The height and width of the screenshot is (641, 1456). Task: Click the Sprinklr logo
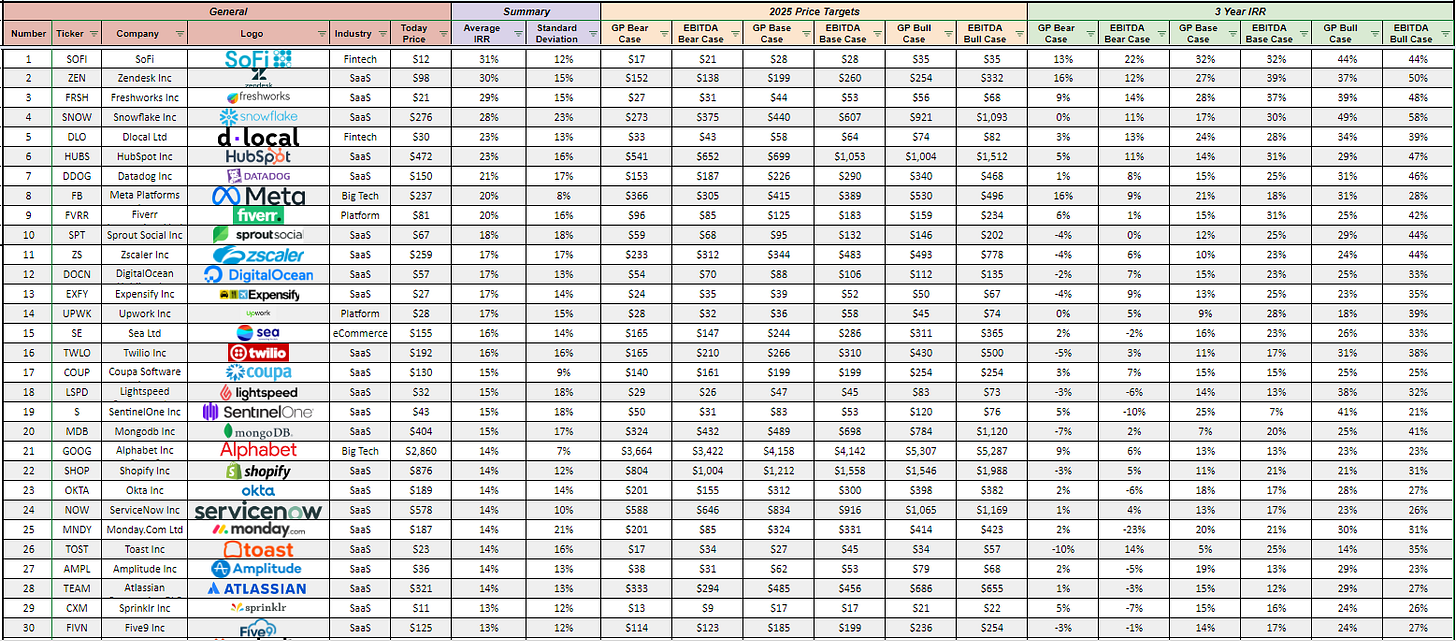tap(259, 606)
